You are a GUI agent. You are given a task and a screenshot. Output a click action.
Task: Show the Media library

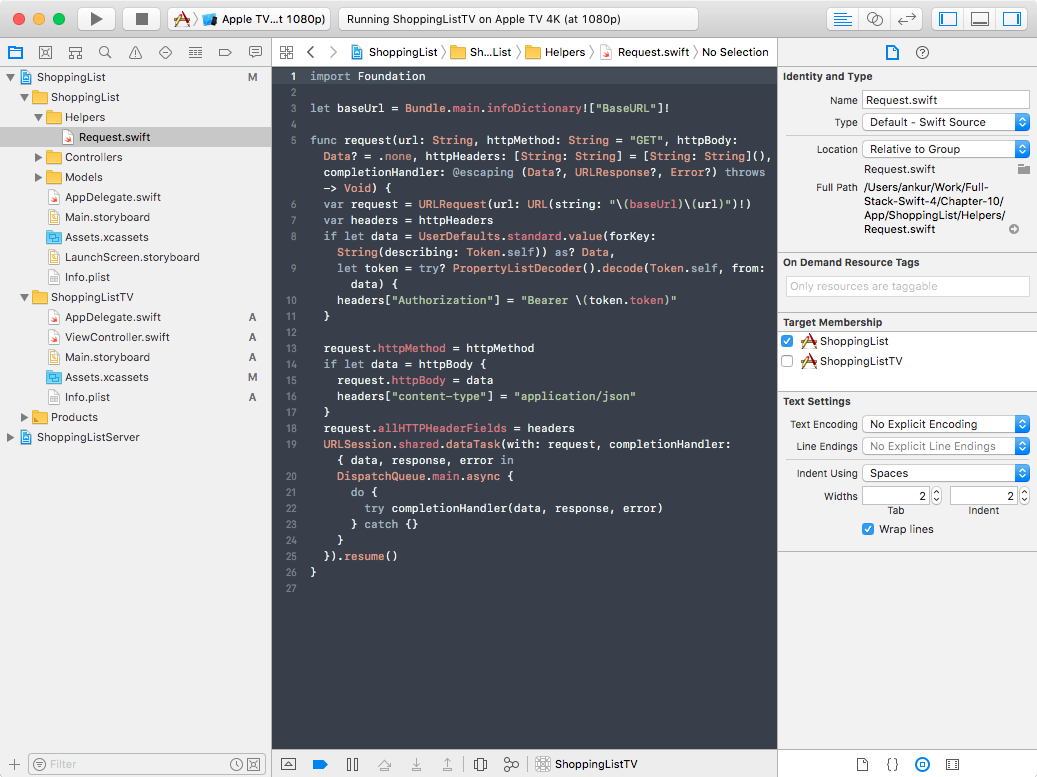(952, 764)
